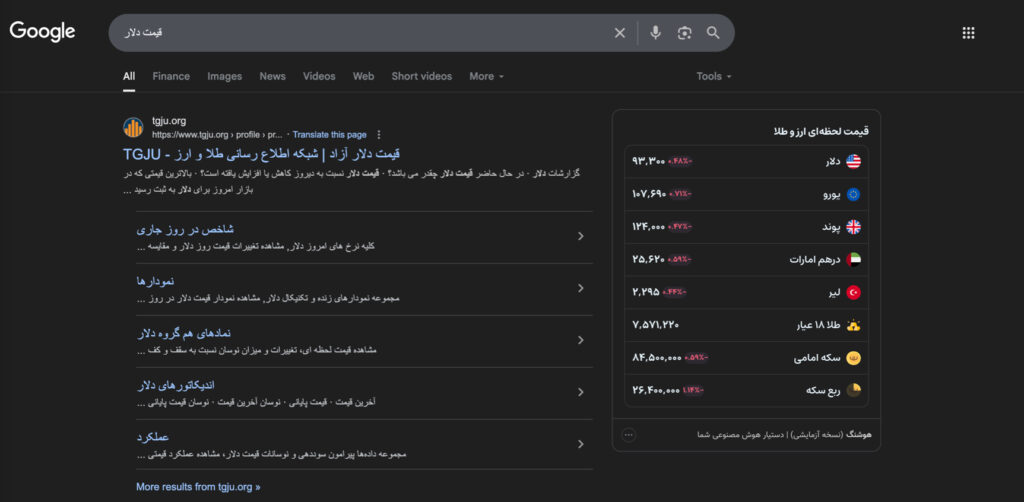The height and width of the screenshot is (502, 1024).
Task: Switch to the Videos tab
Action: tap(319, 76)
